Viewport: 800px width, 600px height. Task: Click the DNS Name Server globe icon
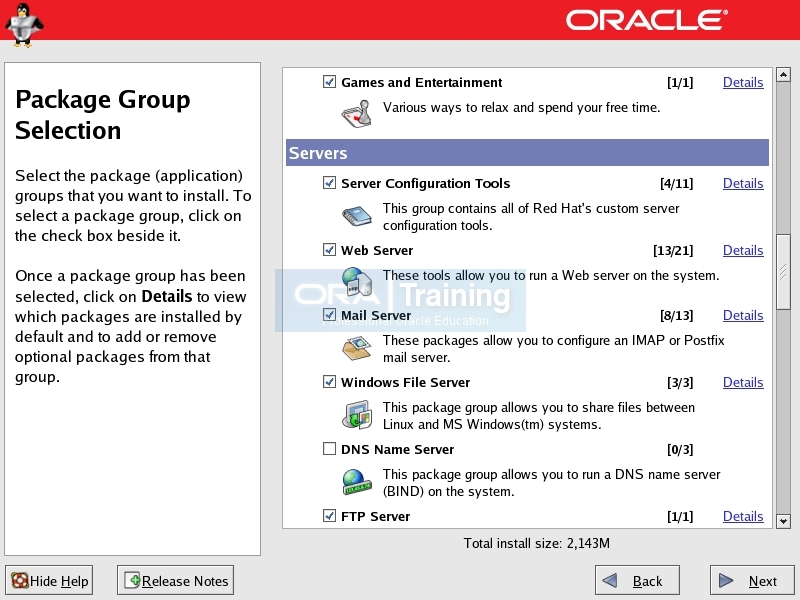[357, 482]
